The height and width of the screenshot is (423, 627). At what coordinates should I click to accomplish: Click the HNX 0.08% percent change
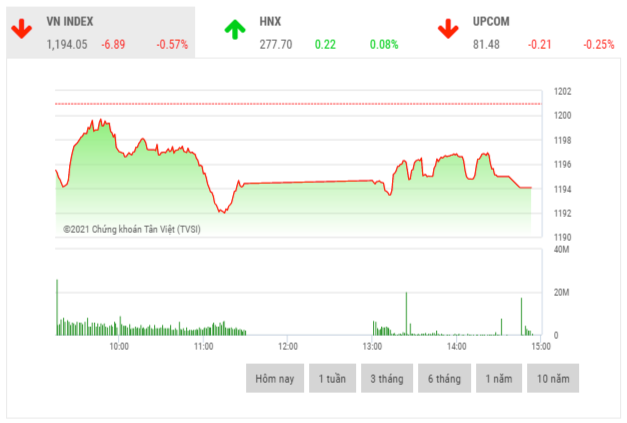point(382,44)
